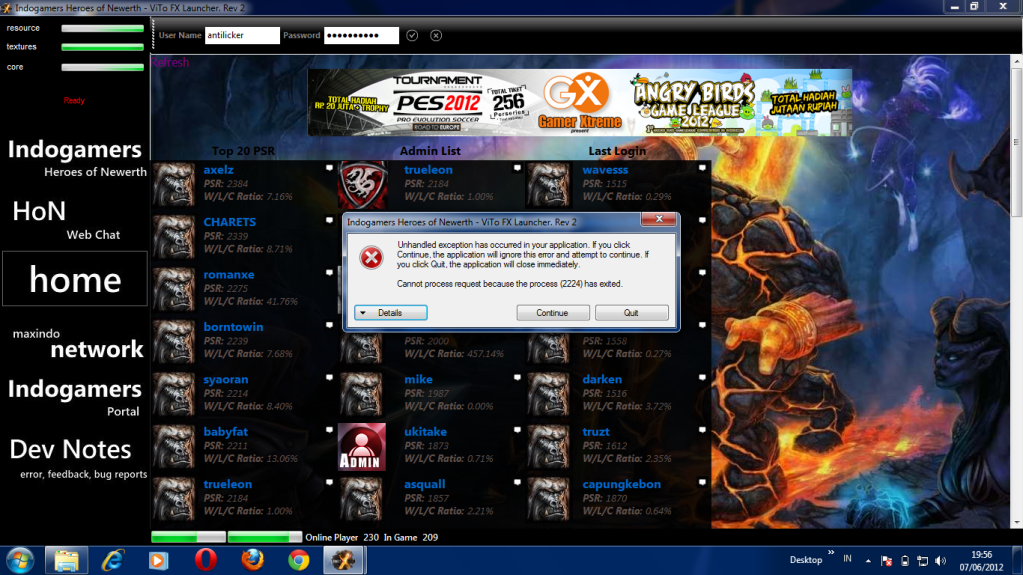This screenshot has width=1023, height=575.
Task: Launch media player from taskbar
Action: tap(159, 561)
